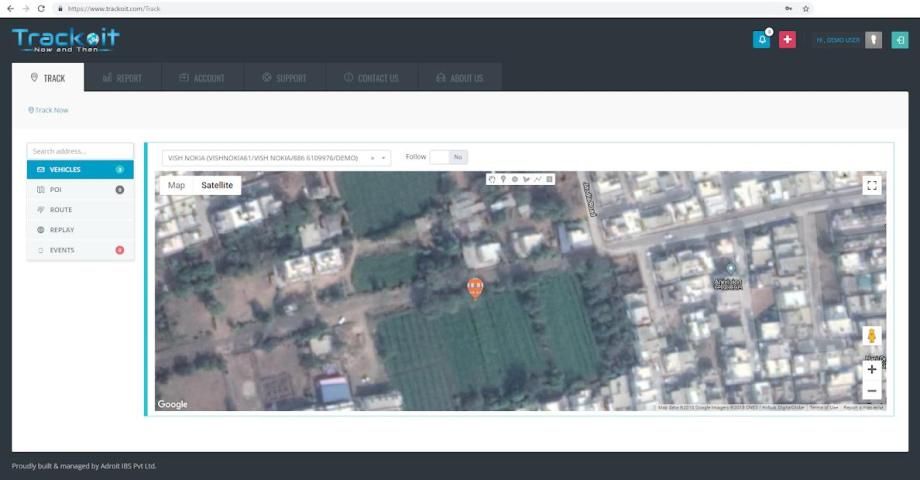Switch map to Map view
920x480 pixels.
(176, 185)
